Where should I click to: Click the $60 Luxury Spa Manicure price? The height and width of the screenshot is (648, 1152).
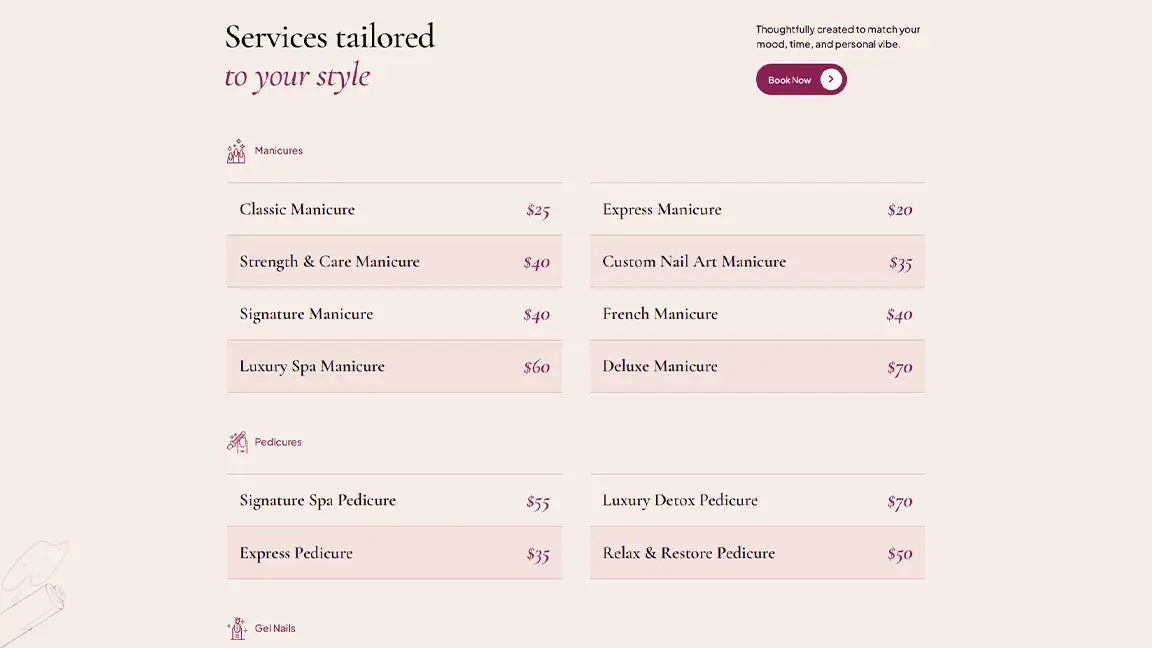pos(536,367)
